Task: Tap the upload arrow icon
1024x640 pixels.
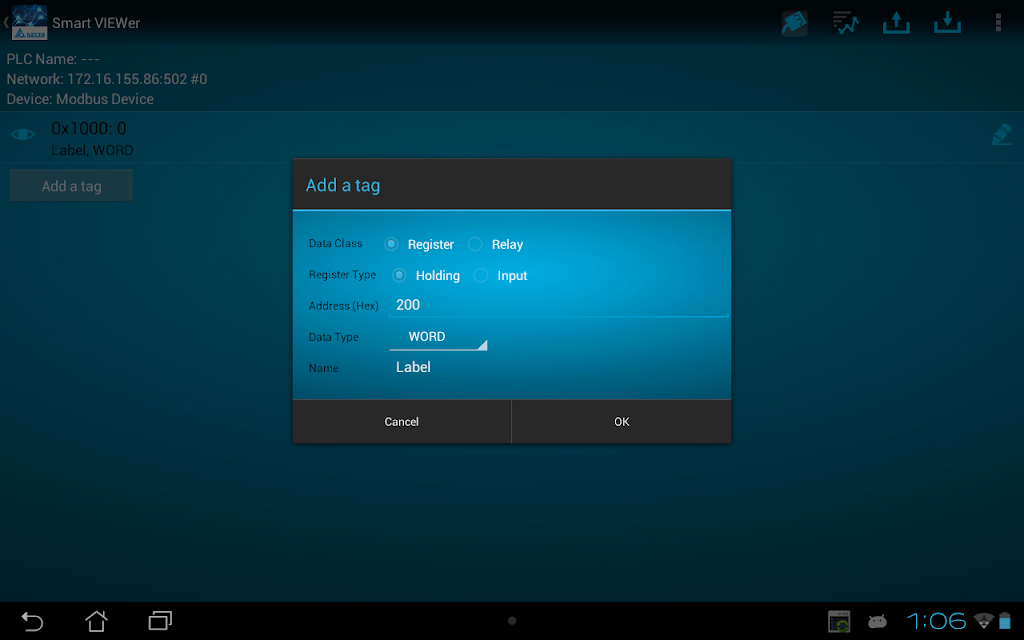Action: pyautogui.click(x=896, y=23)
